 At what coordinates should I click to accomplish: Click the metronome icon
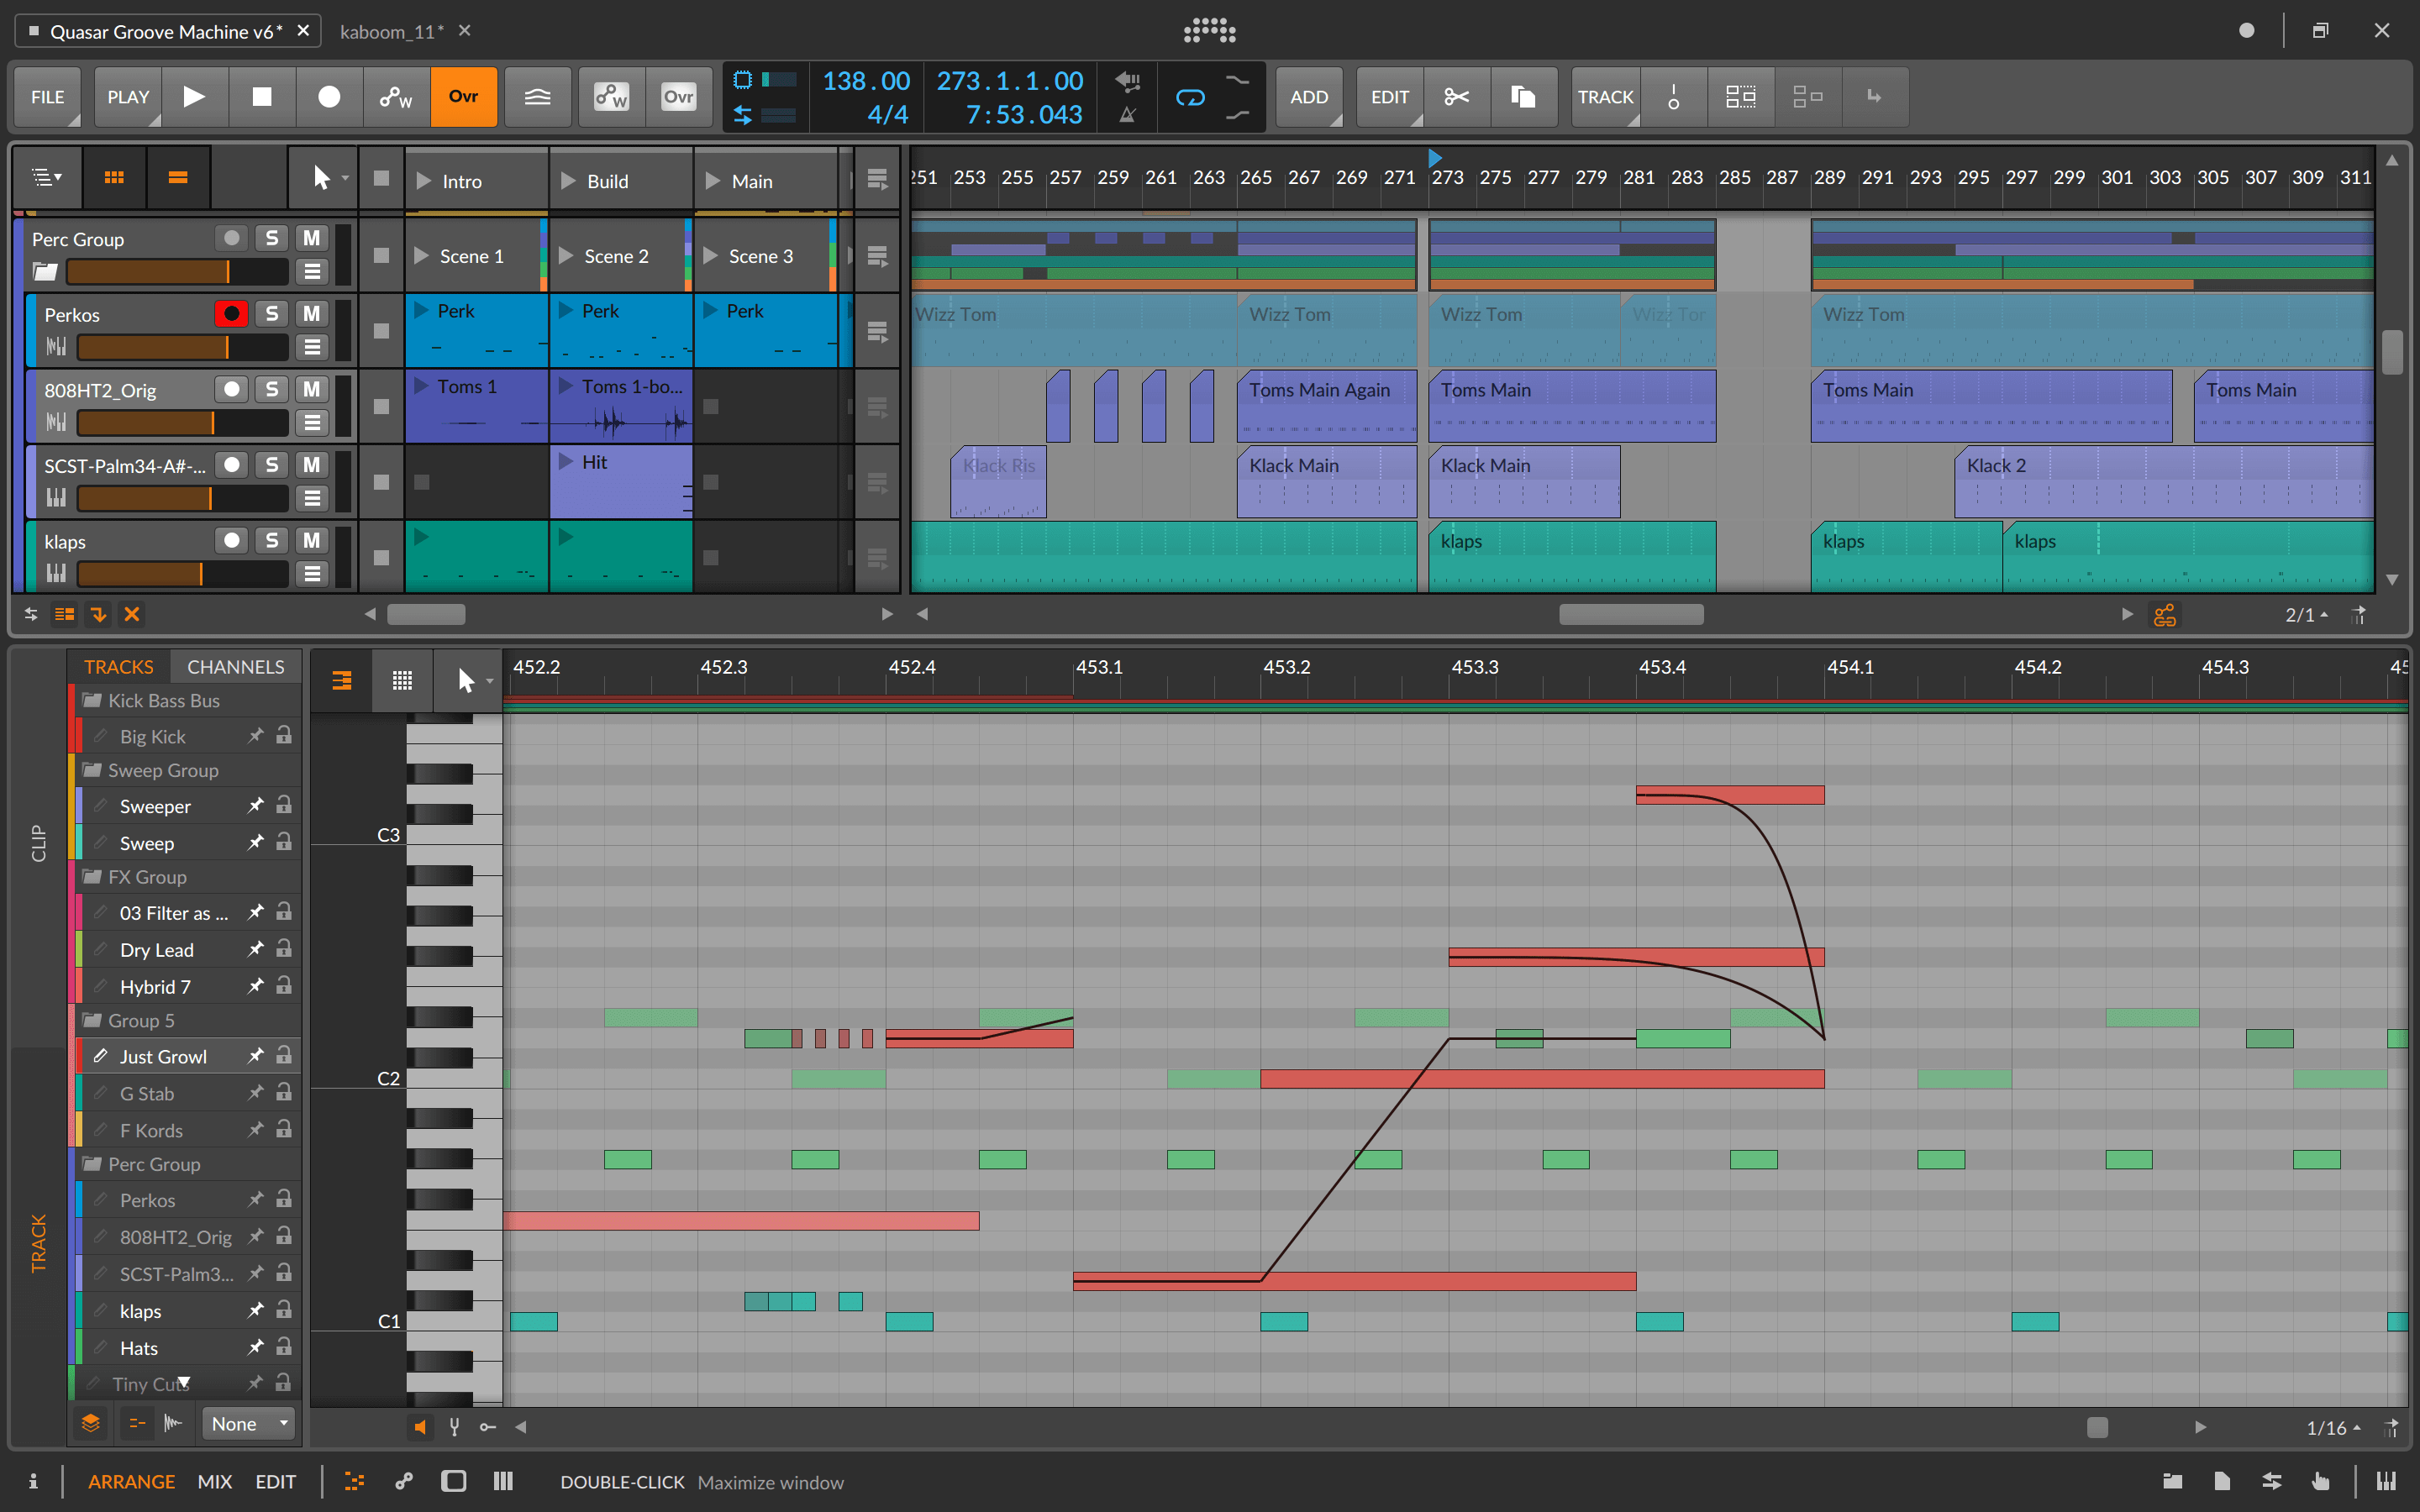point(1127,115)
